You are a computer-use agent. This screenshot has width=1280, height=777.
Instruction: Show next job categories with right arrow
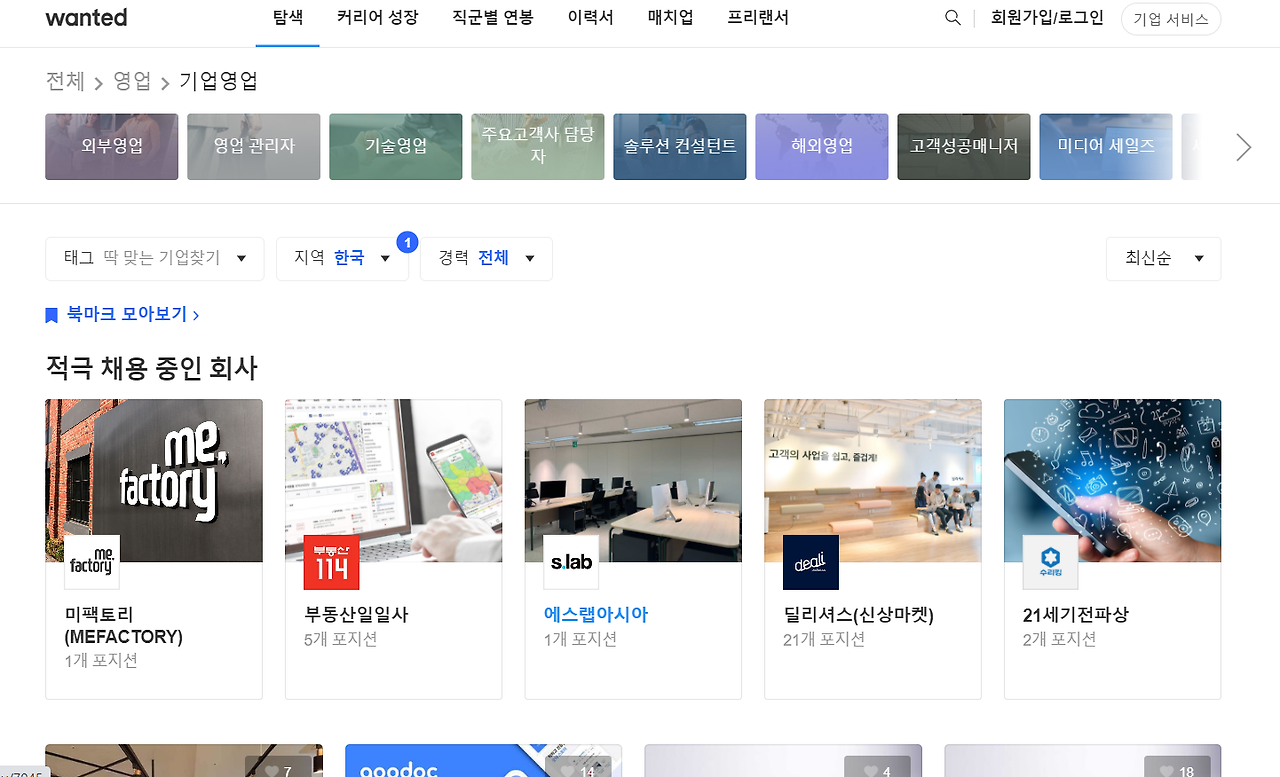(1243, 147)
